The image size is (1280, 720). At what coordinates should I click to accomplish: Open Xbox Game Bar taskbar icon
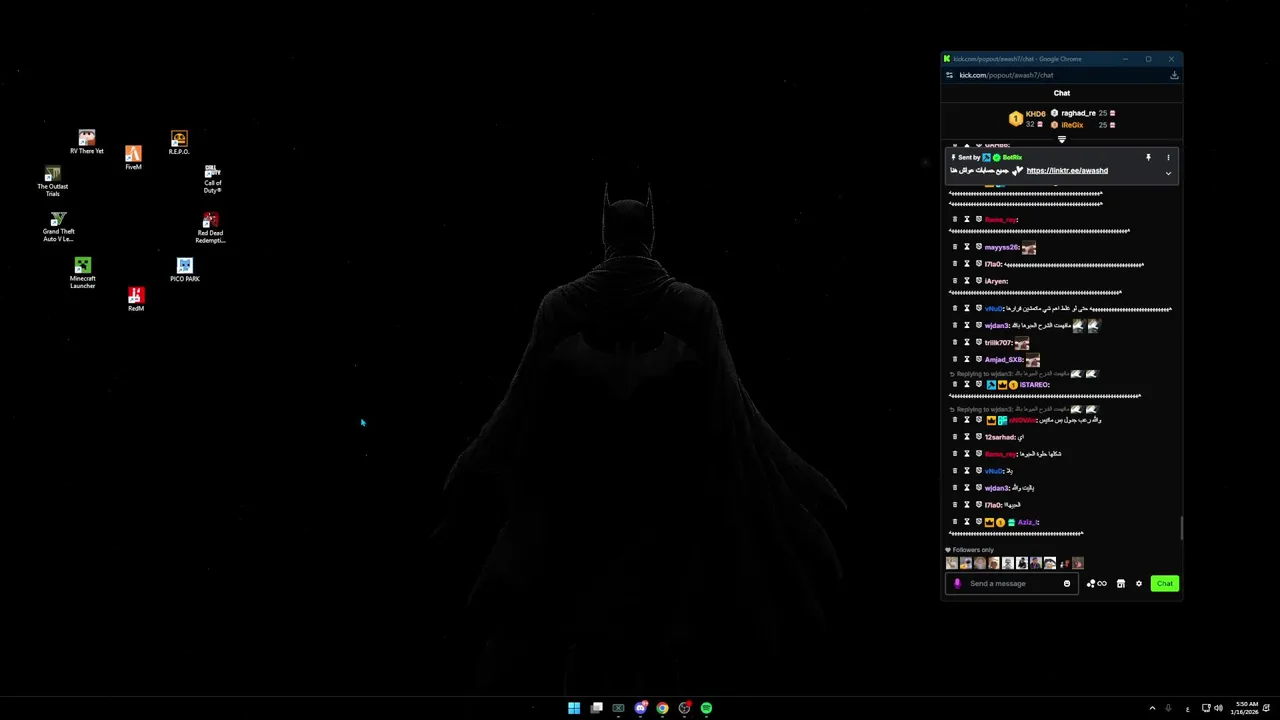click(618, 708)
